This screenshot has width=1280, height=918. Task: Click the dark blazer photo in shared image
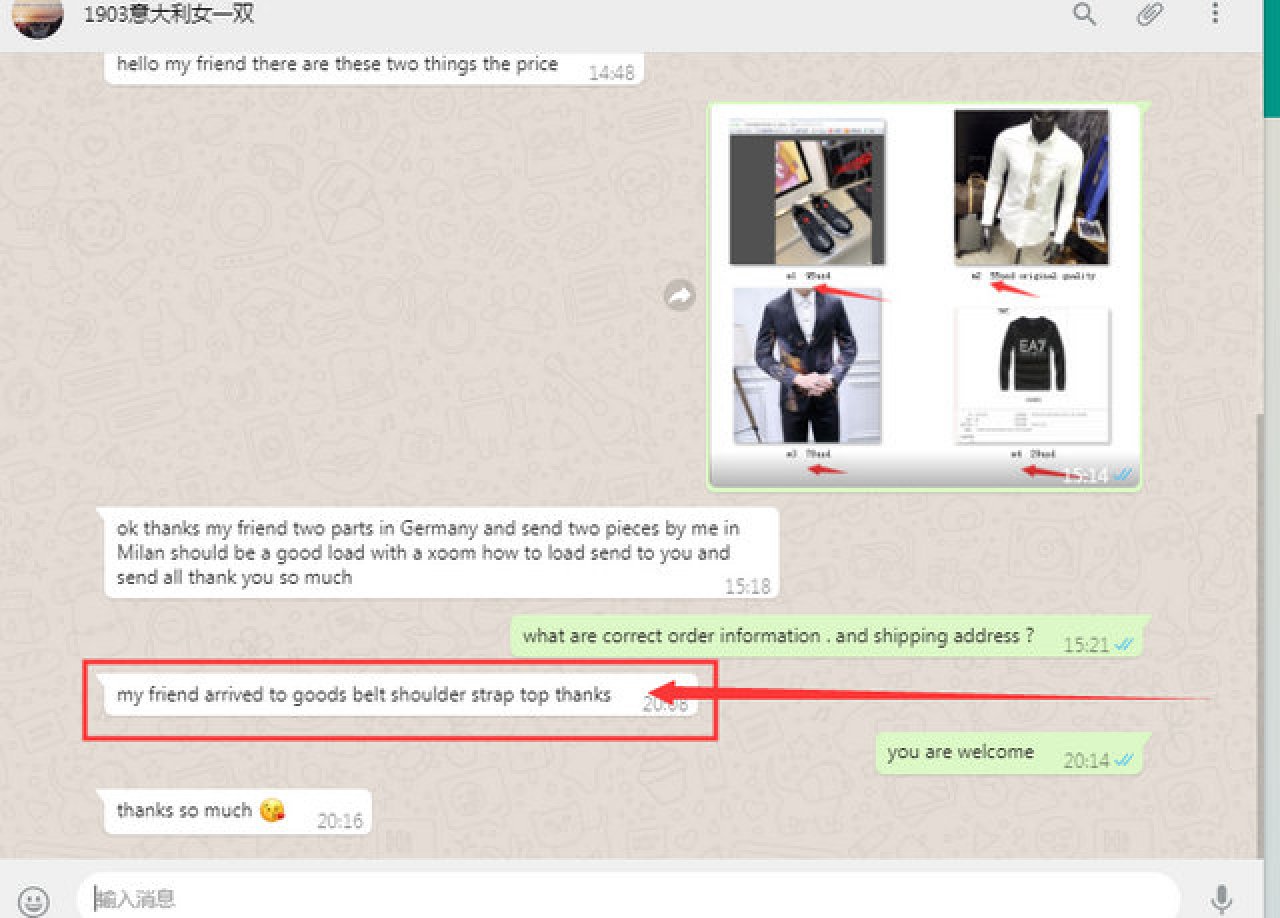pyautogui.click(x=807, y=366)
